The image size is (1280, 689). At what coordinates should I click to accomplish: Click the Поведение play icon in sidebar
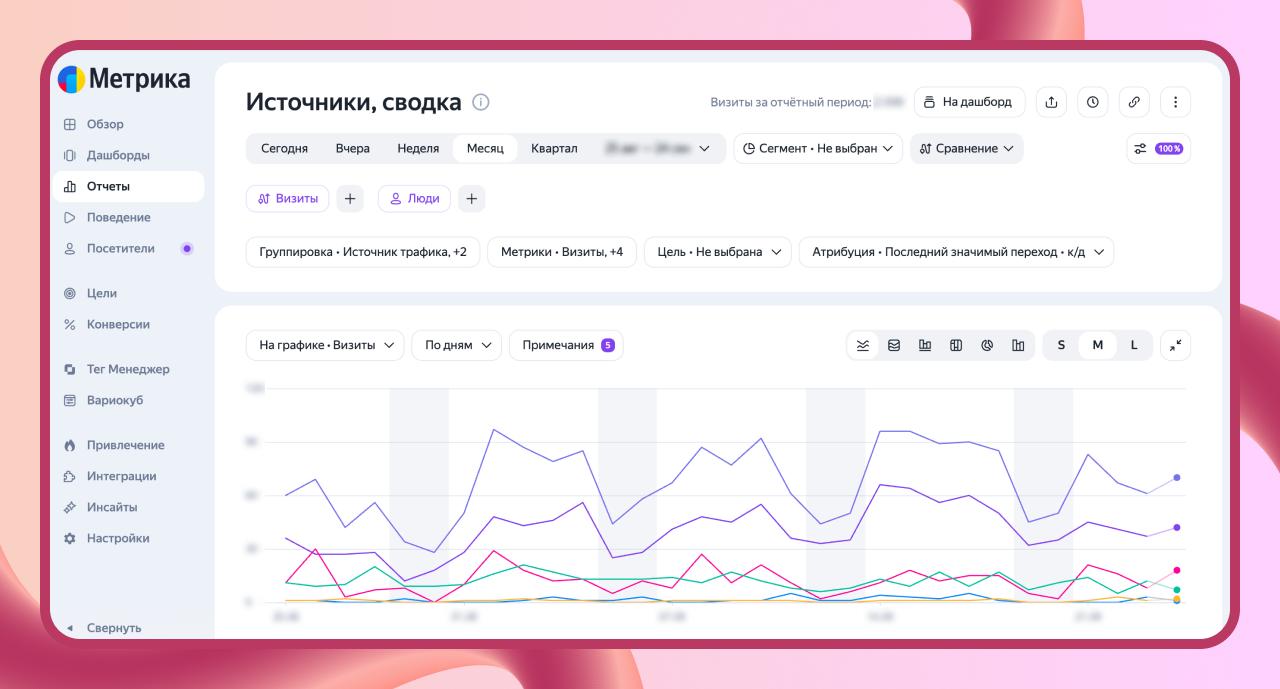point(70,217)
